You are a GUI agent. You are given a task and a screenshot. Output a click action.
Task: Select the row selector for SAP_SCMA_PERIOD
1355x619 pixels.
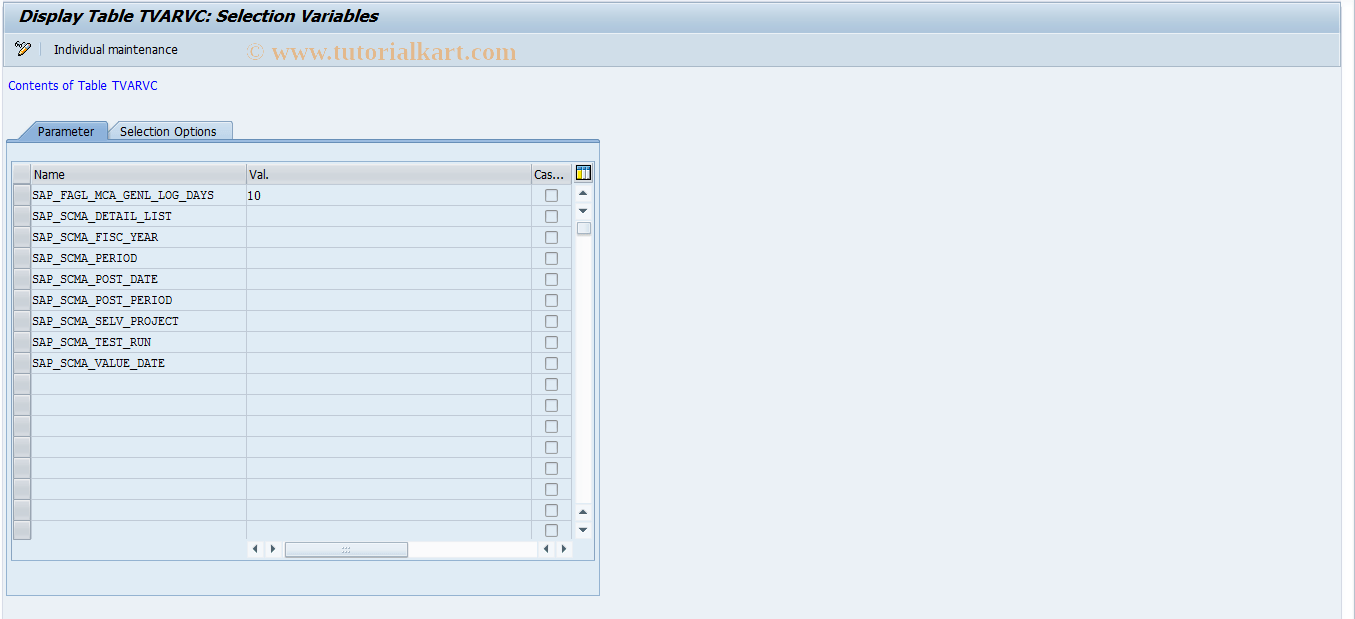21,258
